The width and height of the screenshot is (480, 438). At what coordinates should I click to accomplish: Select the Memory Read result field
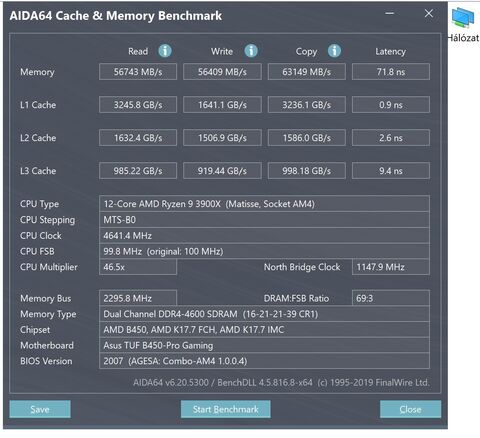[138, 72]
